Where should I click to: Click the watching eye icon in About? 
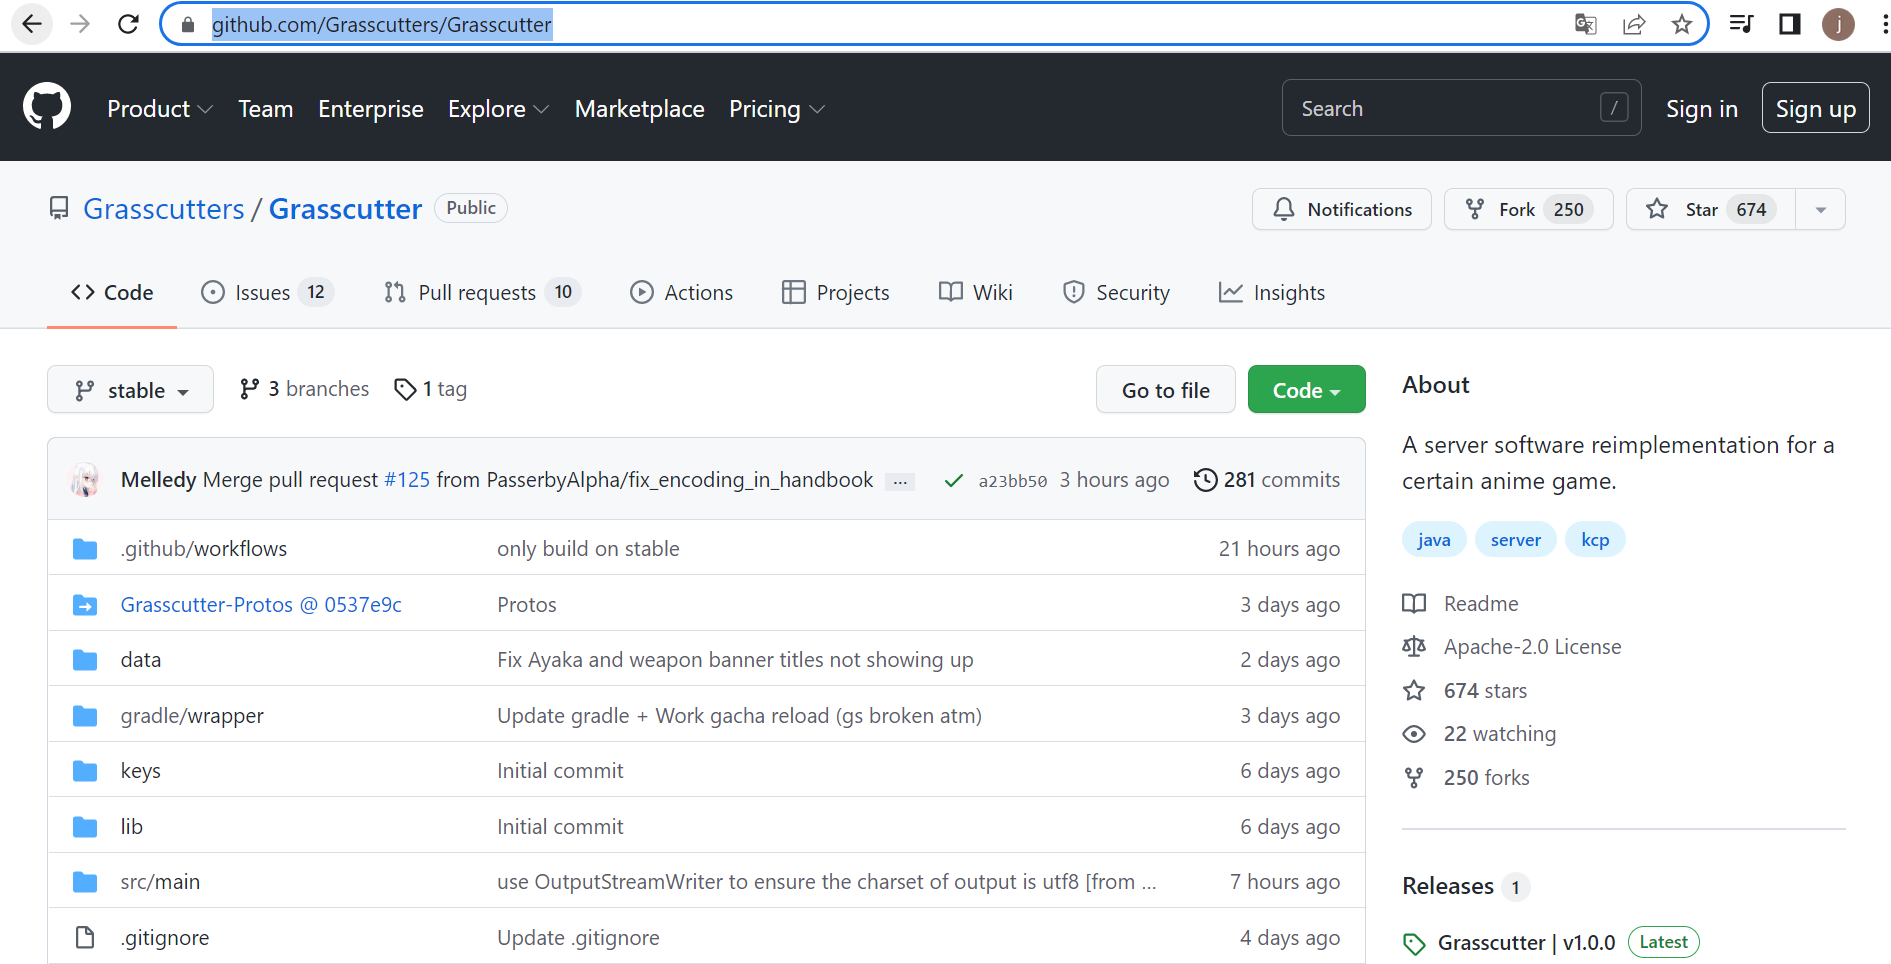click(1414, 734)
